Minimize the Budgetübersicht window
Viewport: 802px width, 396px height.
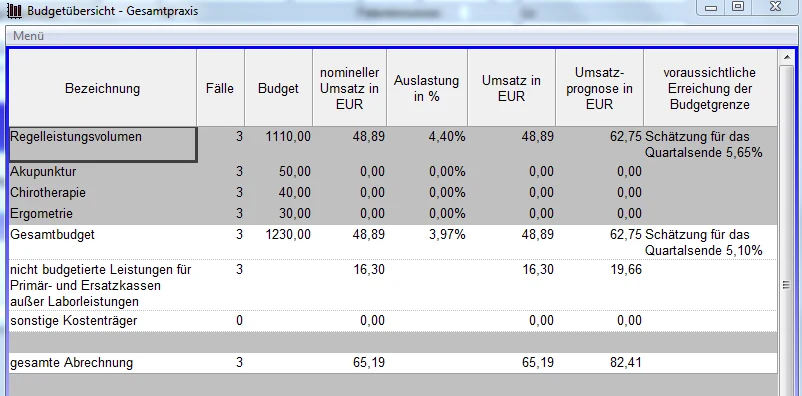(x=710, y=7)
